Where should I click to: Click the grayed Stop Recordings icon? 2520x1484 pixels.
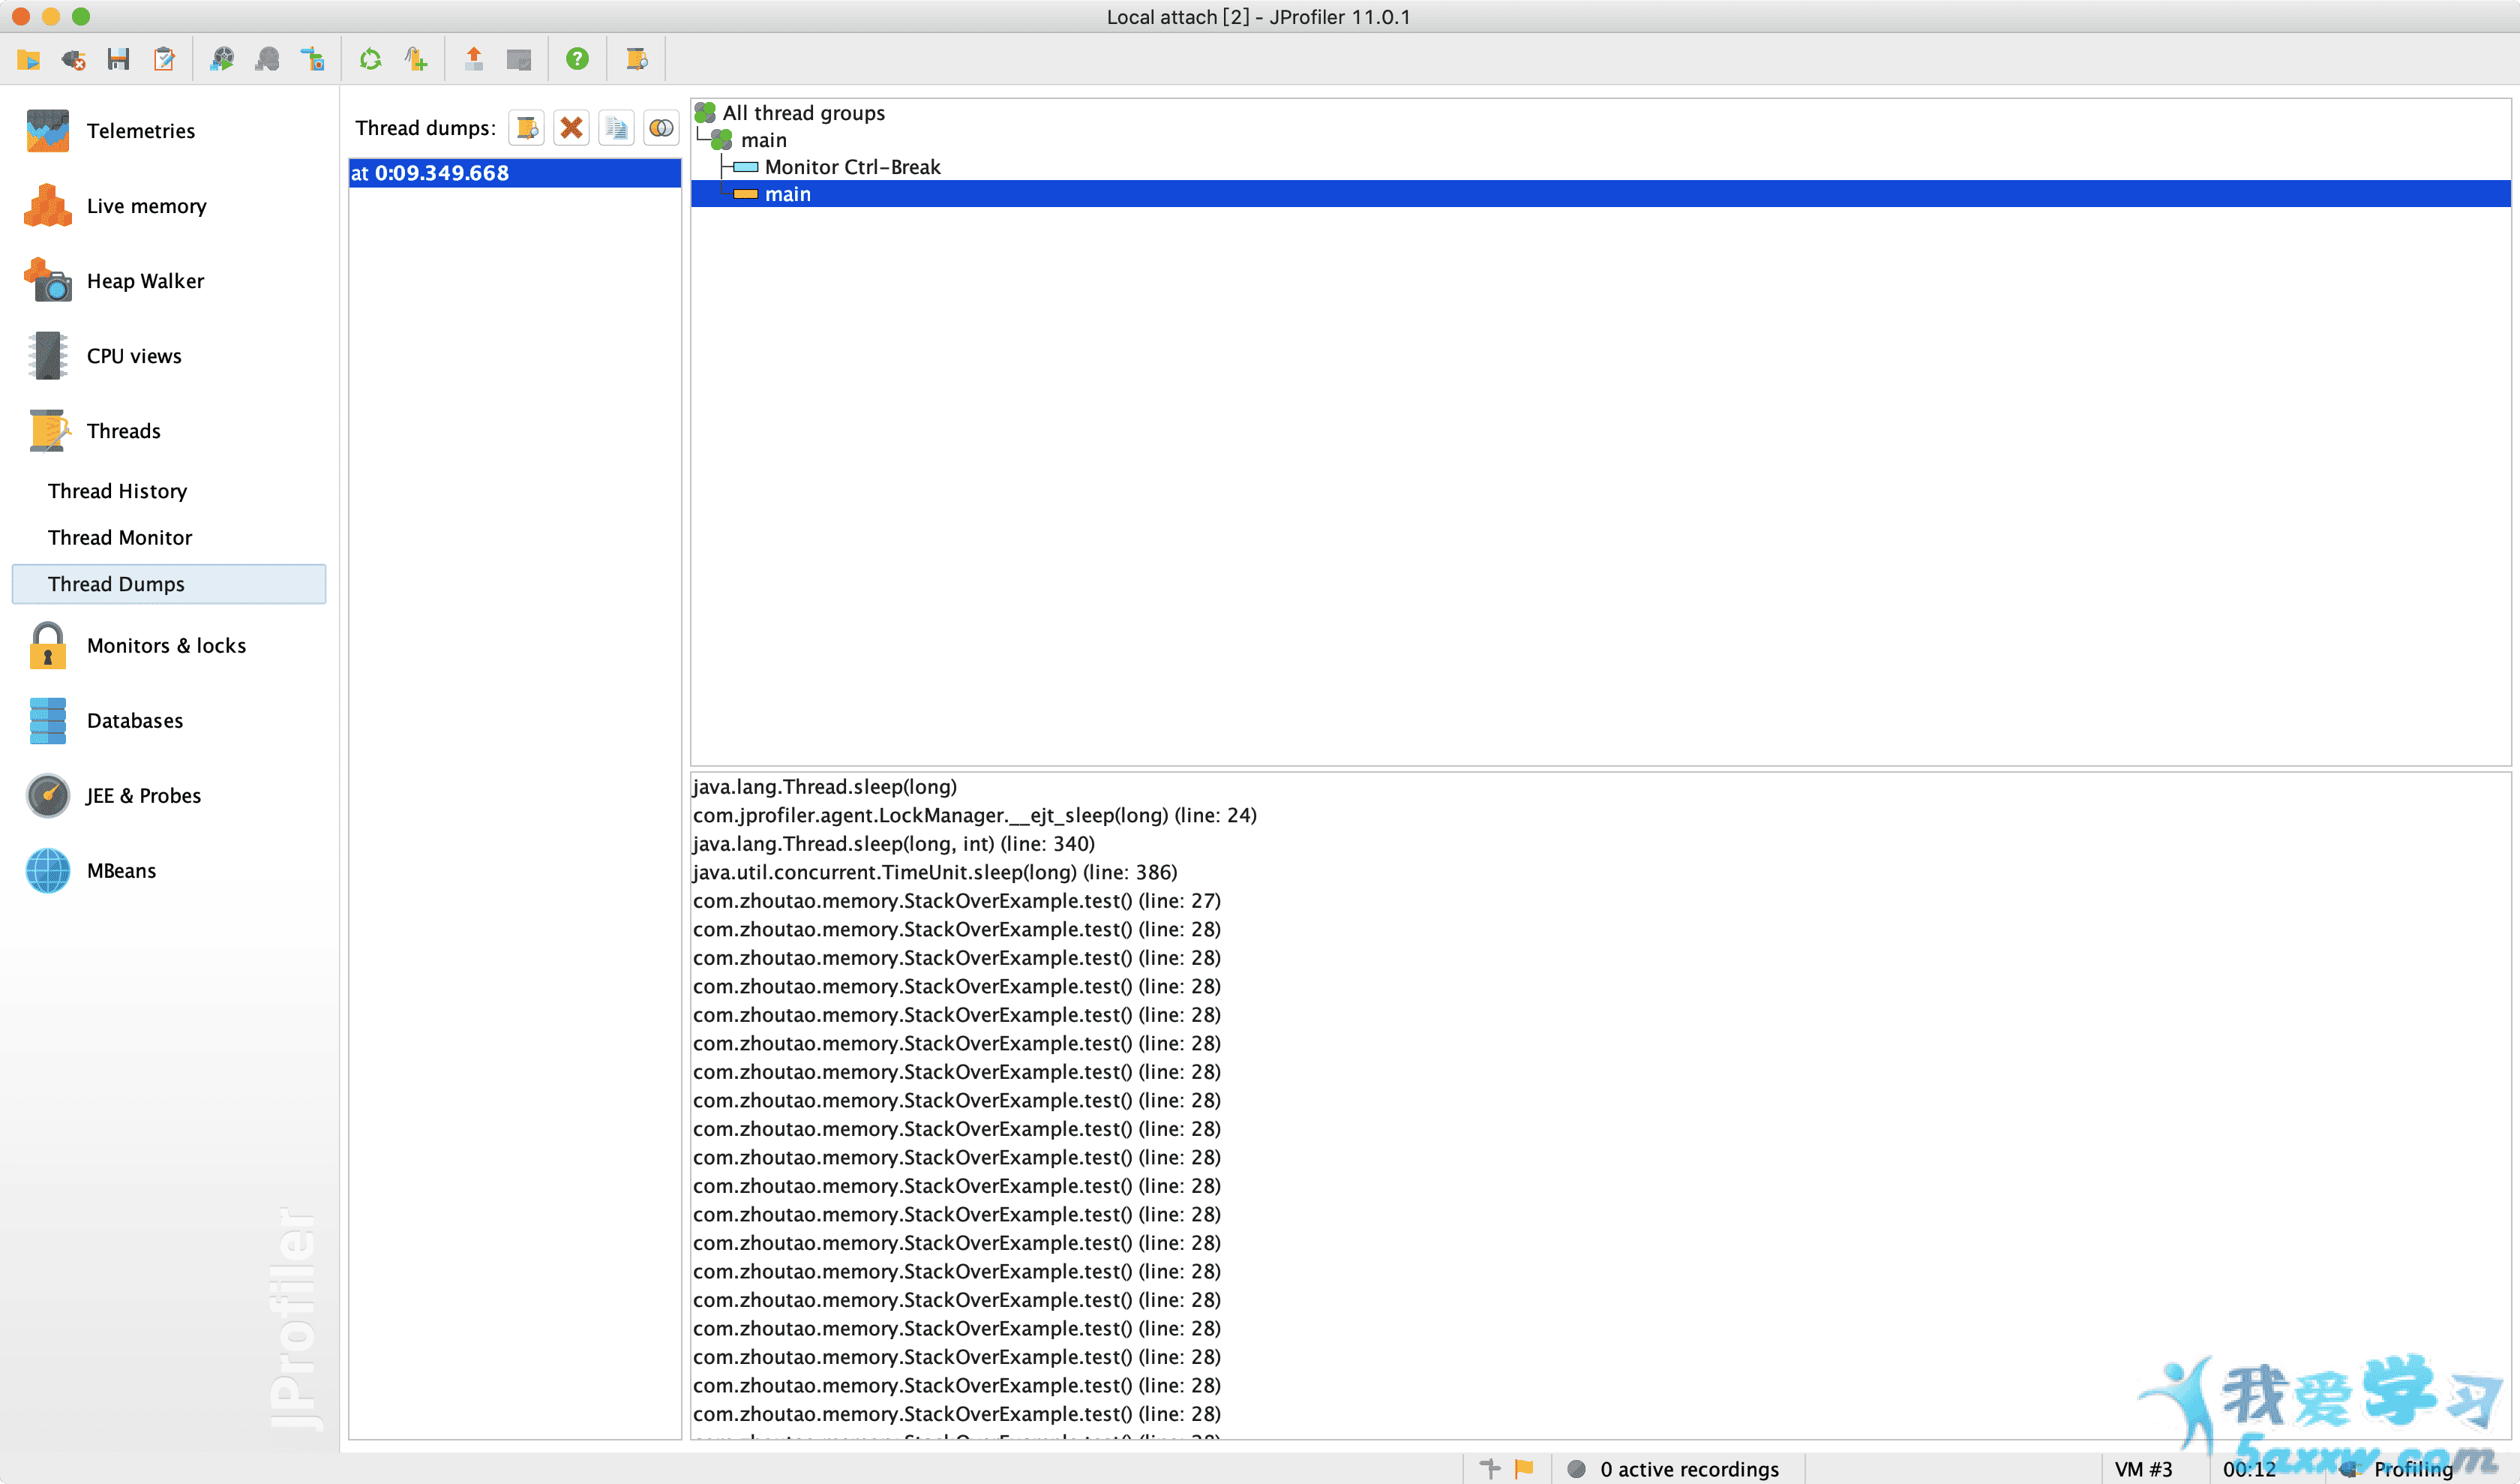(267, 59)
